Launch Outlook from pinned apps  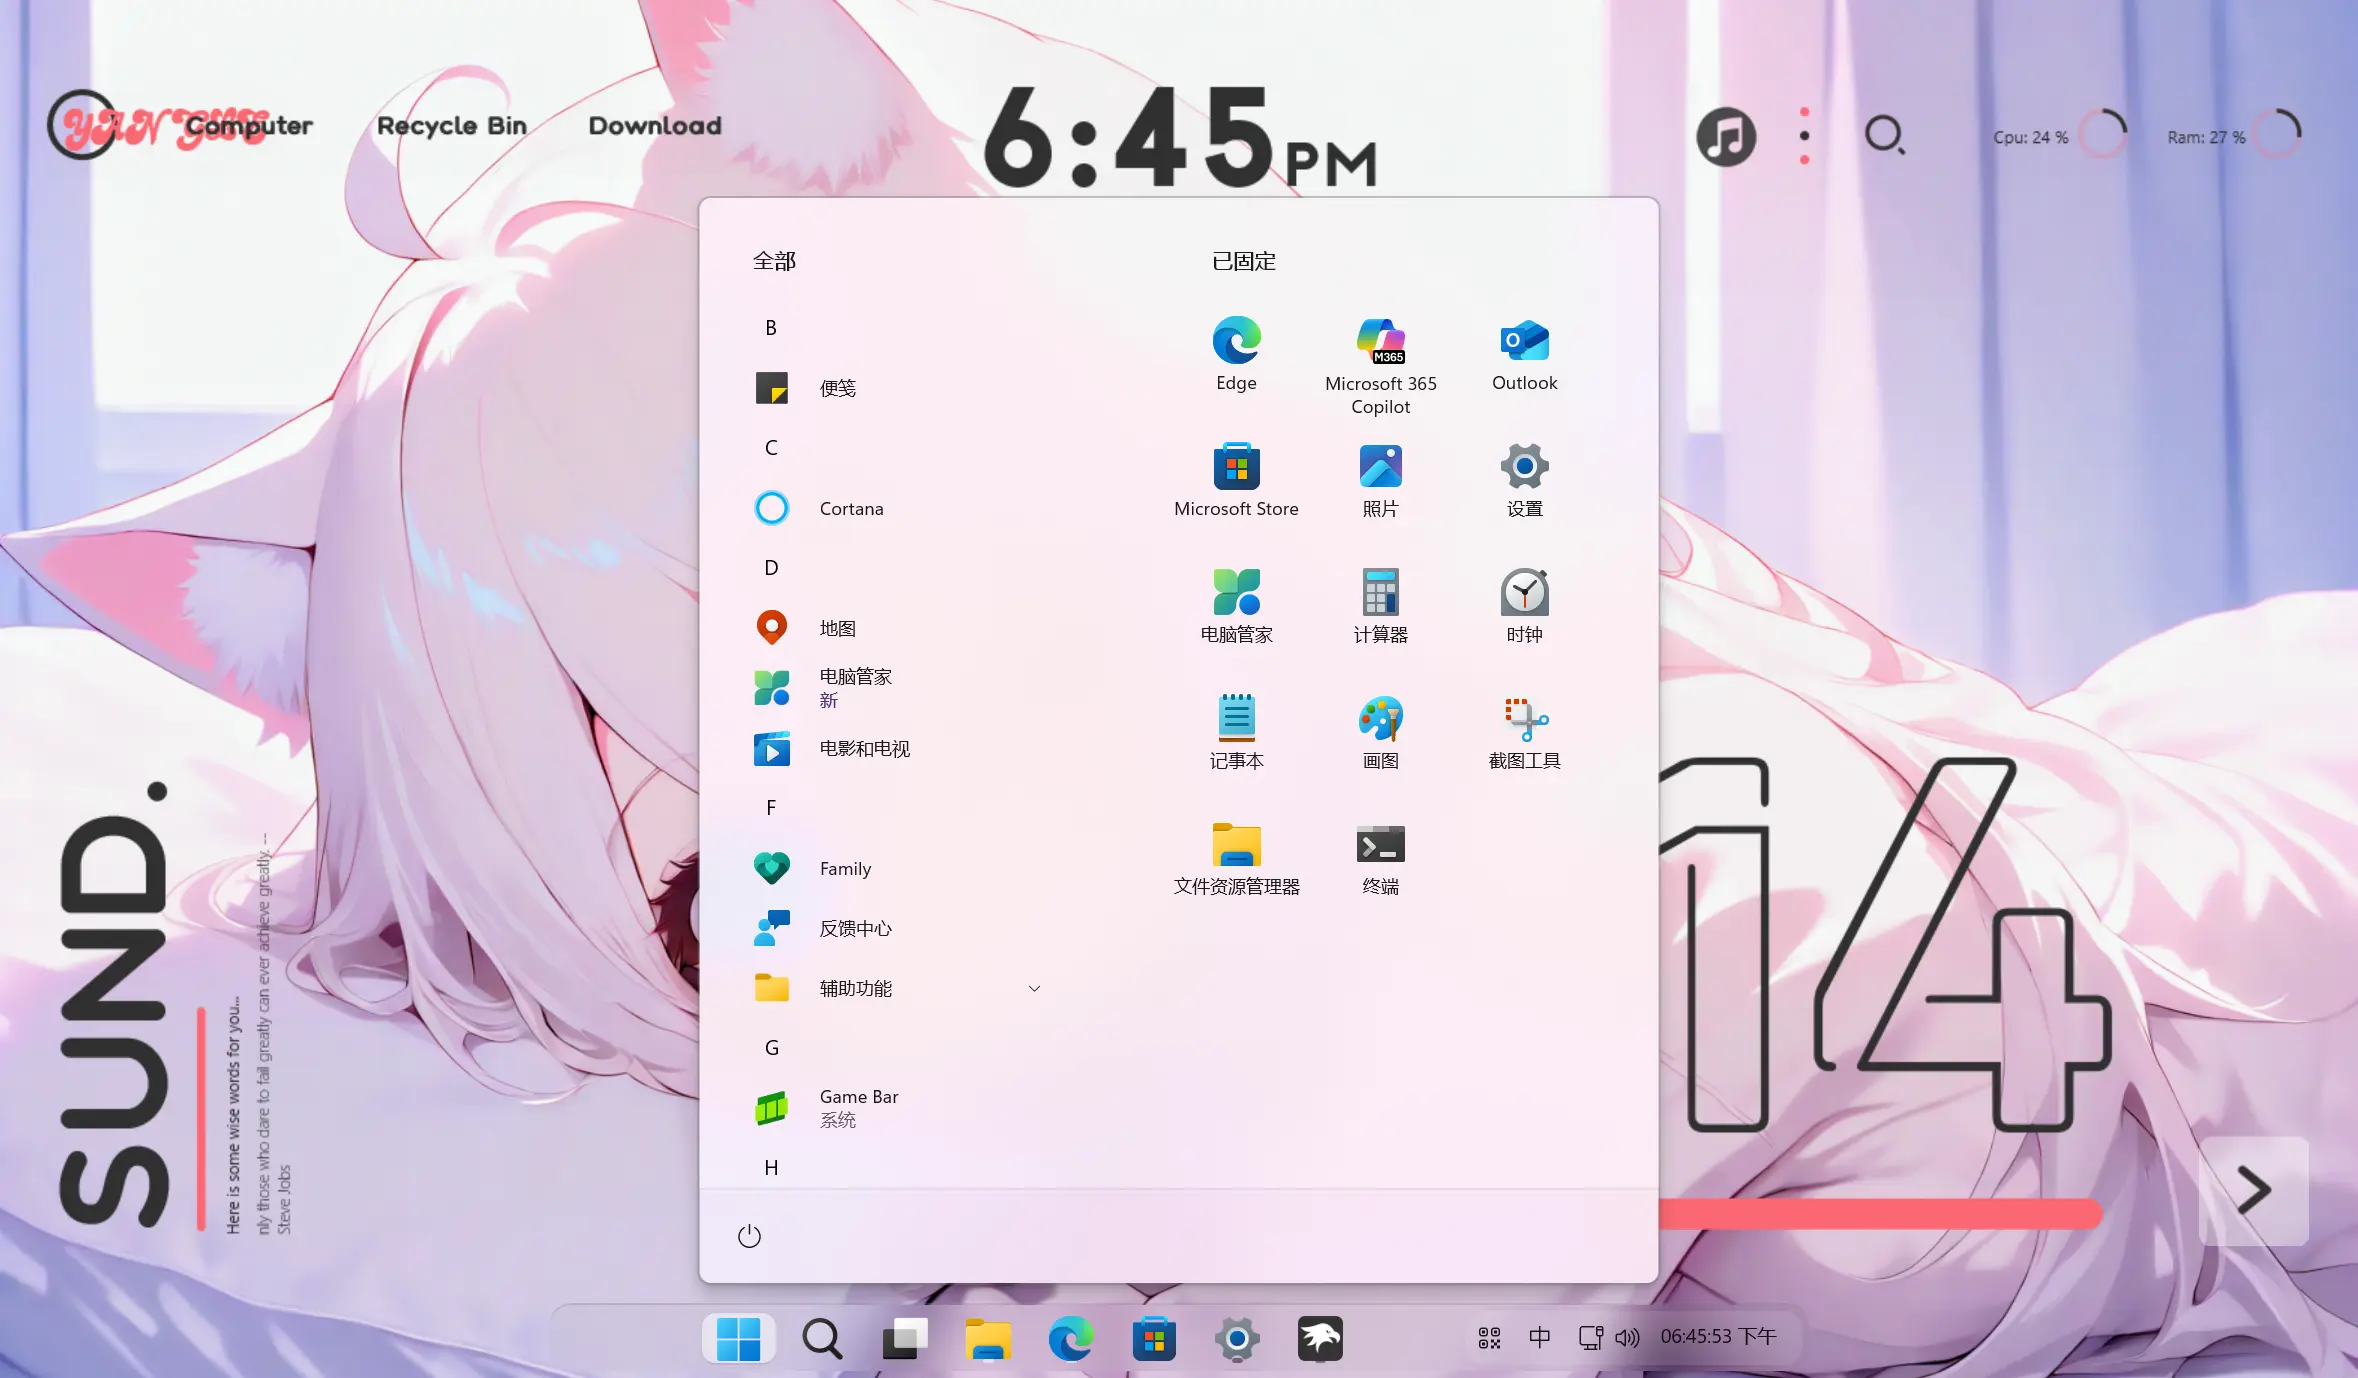click(1524, 343)
